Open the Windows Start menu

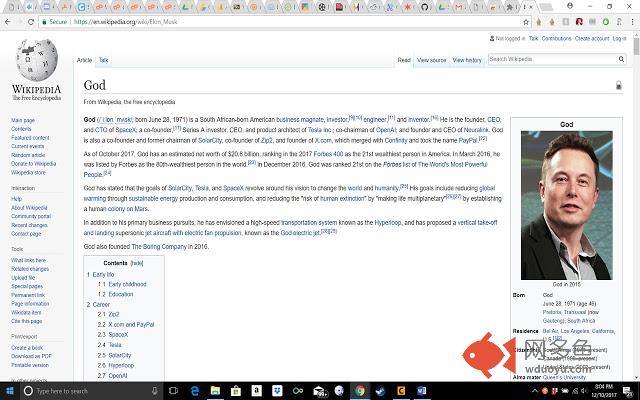(9, 391)
